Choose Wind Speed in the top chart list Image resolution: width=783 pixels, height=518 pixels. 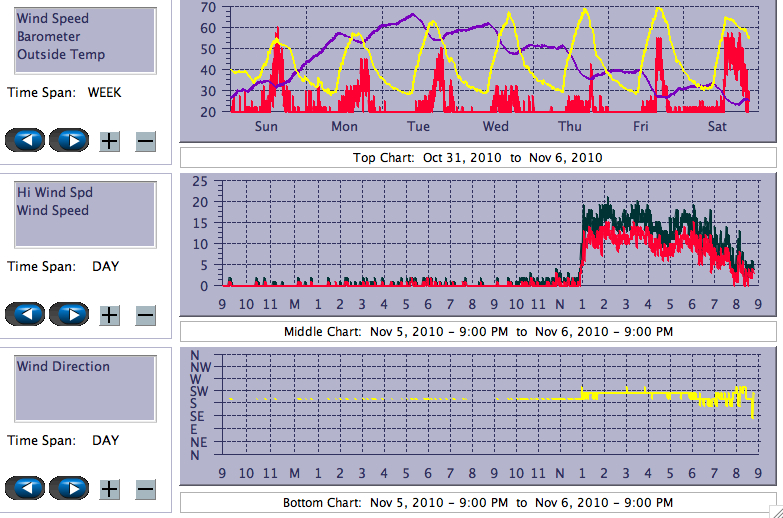point(52,19)
